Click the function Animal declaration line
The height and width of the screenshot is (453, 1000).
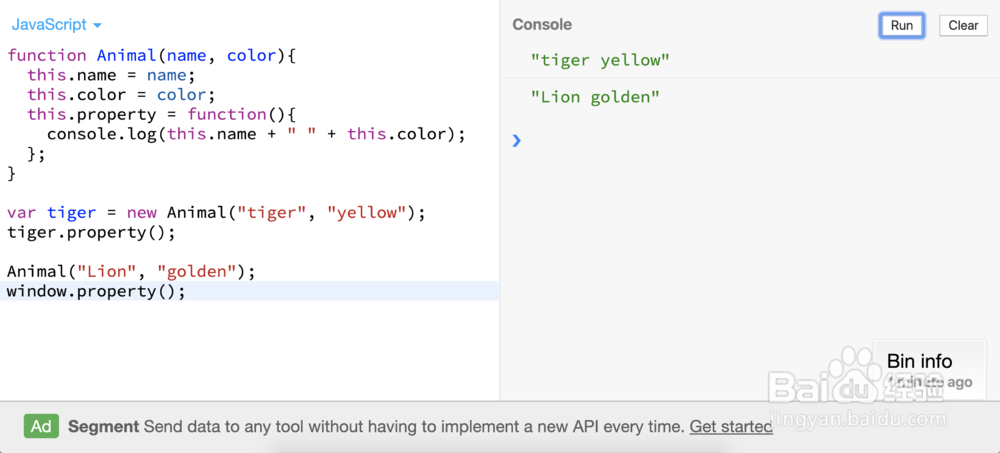coord(152,55)
